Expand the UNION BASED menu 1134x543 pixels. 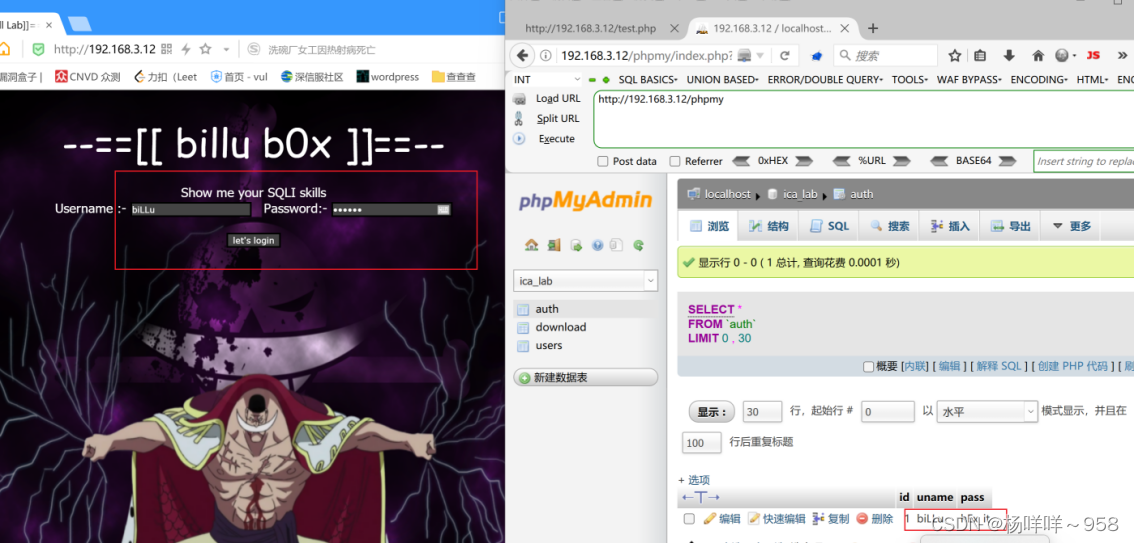pyautogui.click(x=722, y=80)
